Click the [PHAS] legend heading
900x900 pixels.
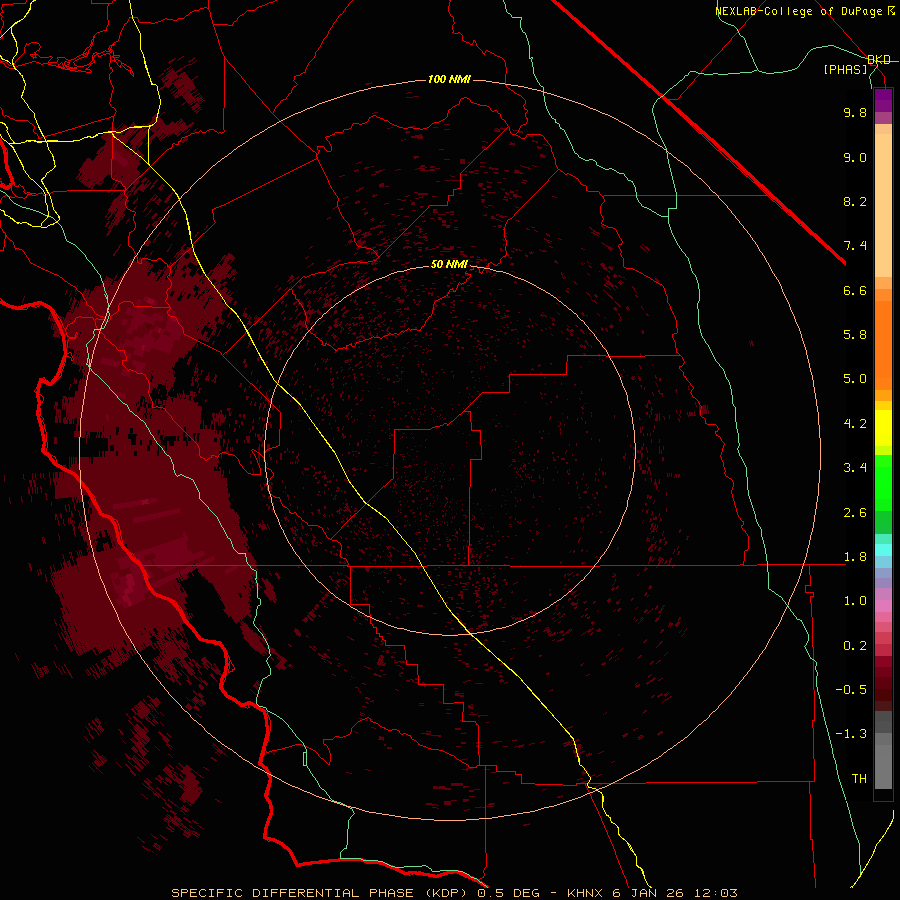845,69
